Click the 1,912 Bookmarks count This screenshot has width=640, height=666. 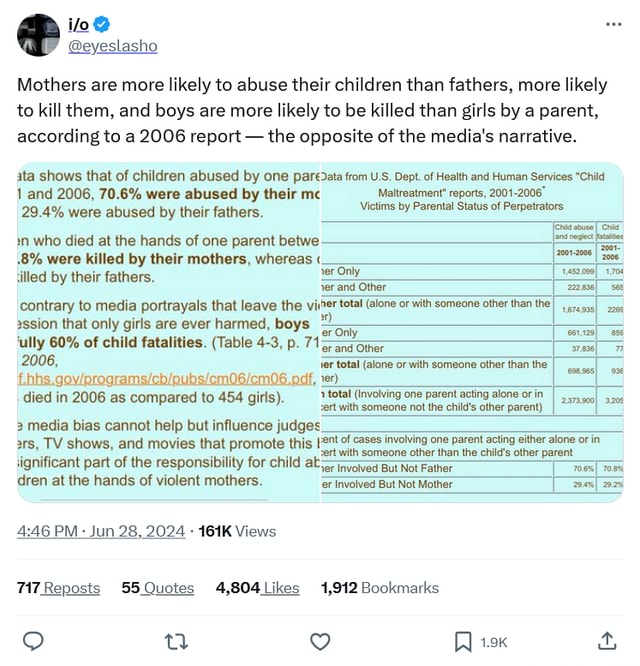pyautogui.click(x=380, y=588)
